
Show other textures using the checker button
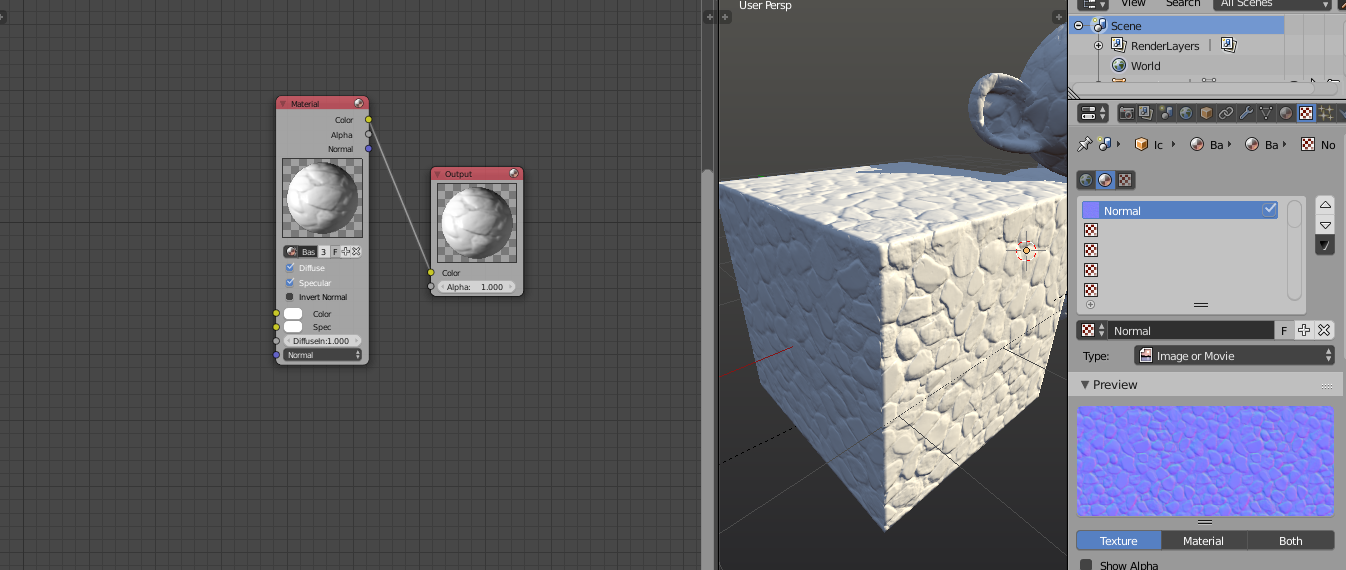coord(1125,180)
